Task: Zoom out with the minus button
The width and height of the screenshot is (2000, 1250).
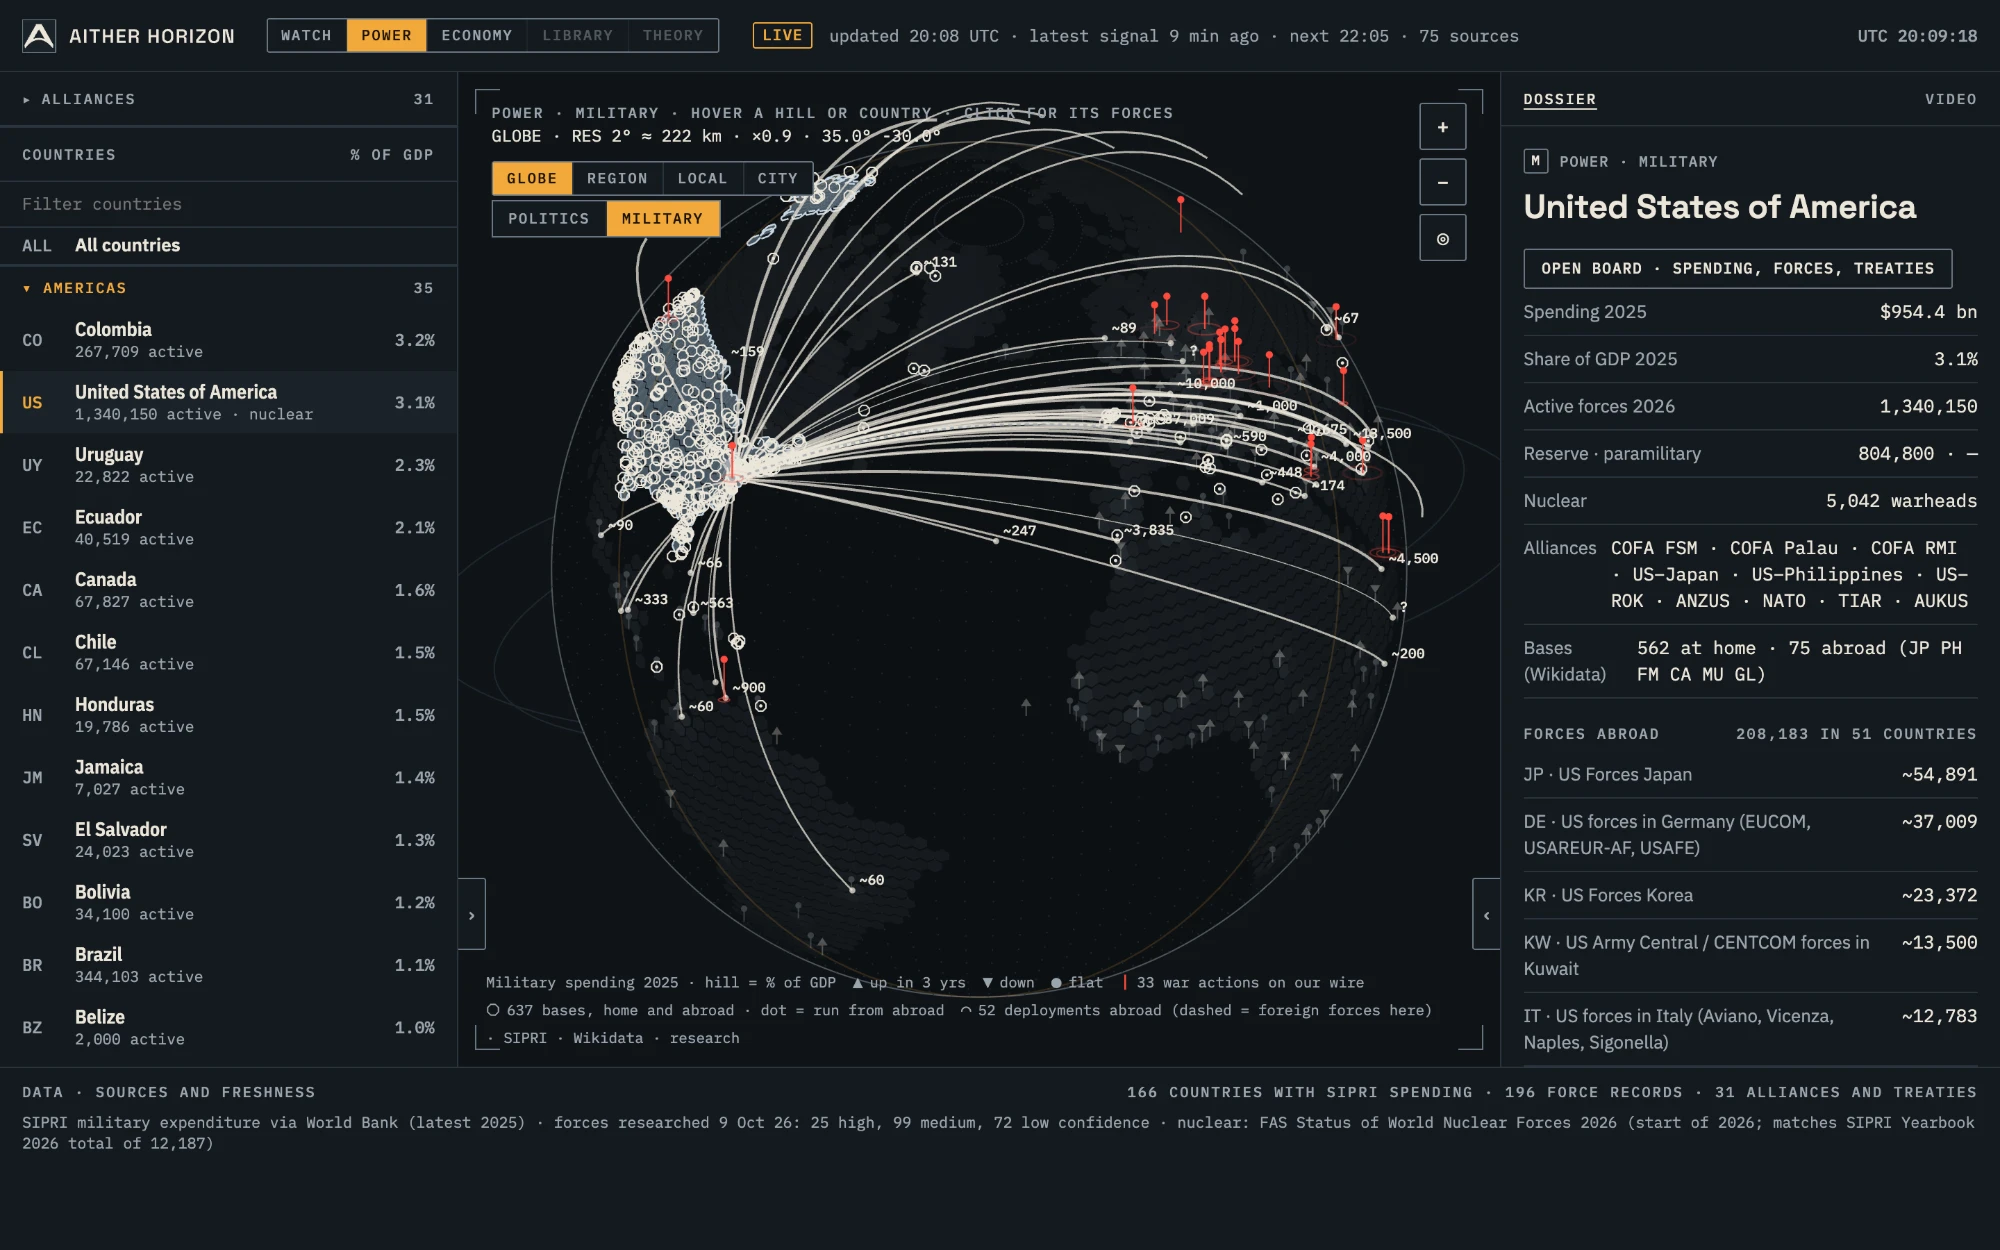Action: 1442,183
